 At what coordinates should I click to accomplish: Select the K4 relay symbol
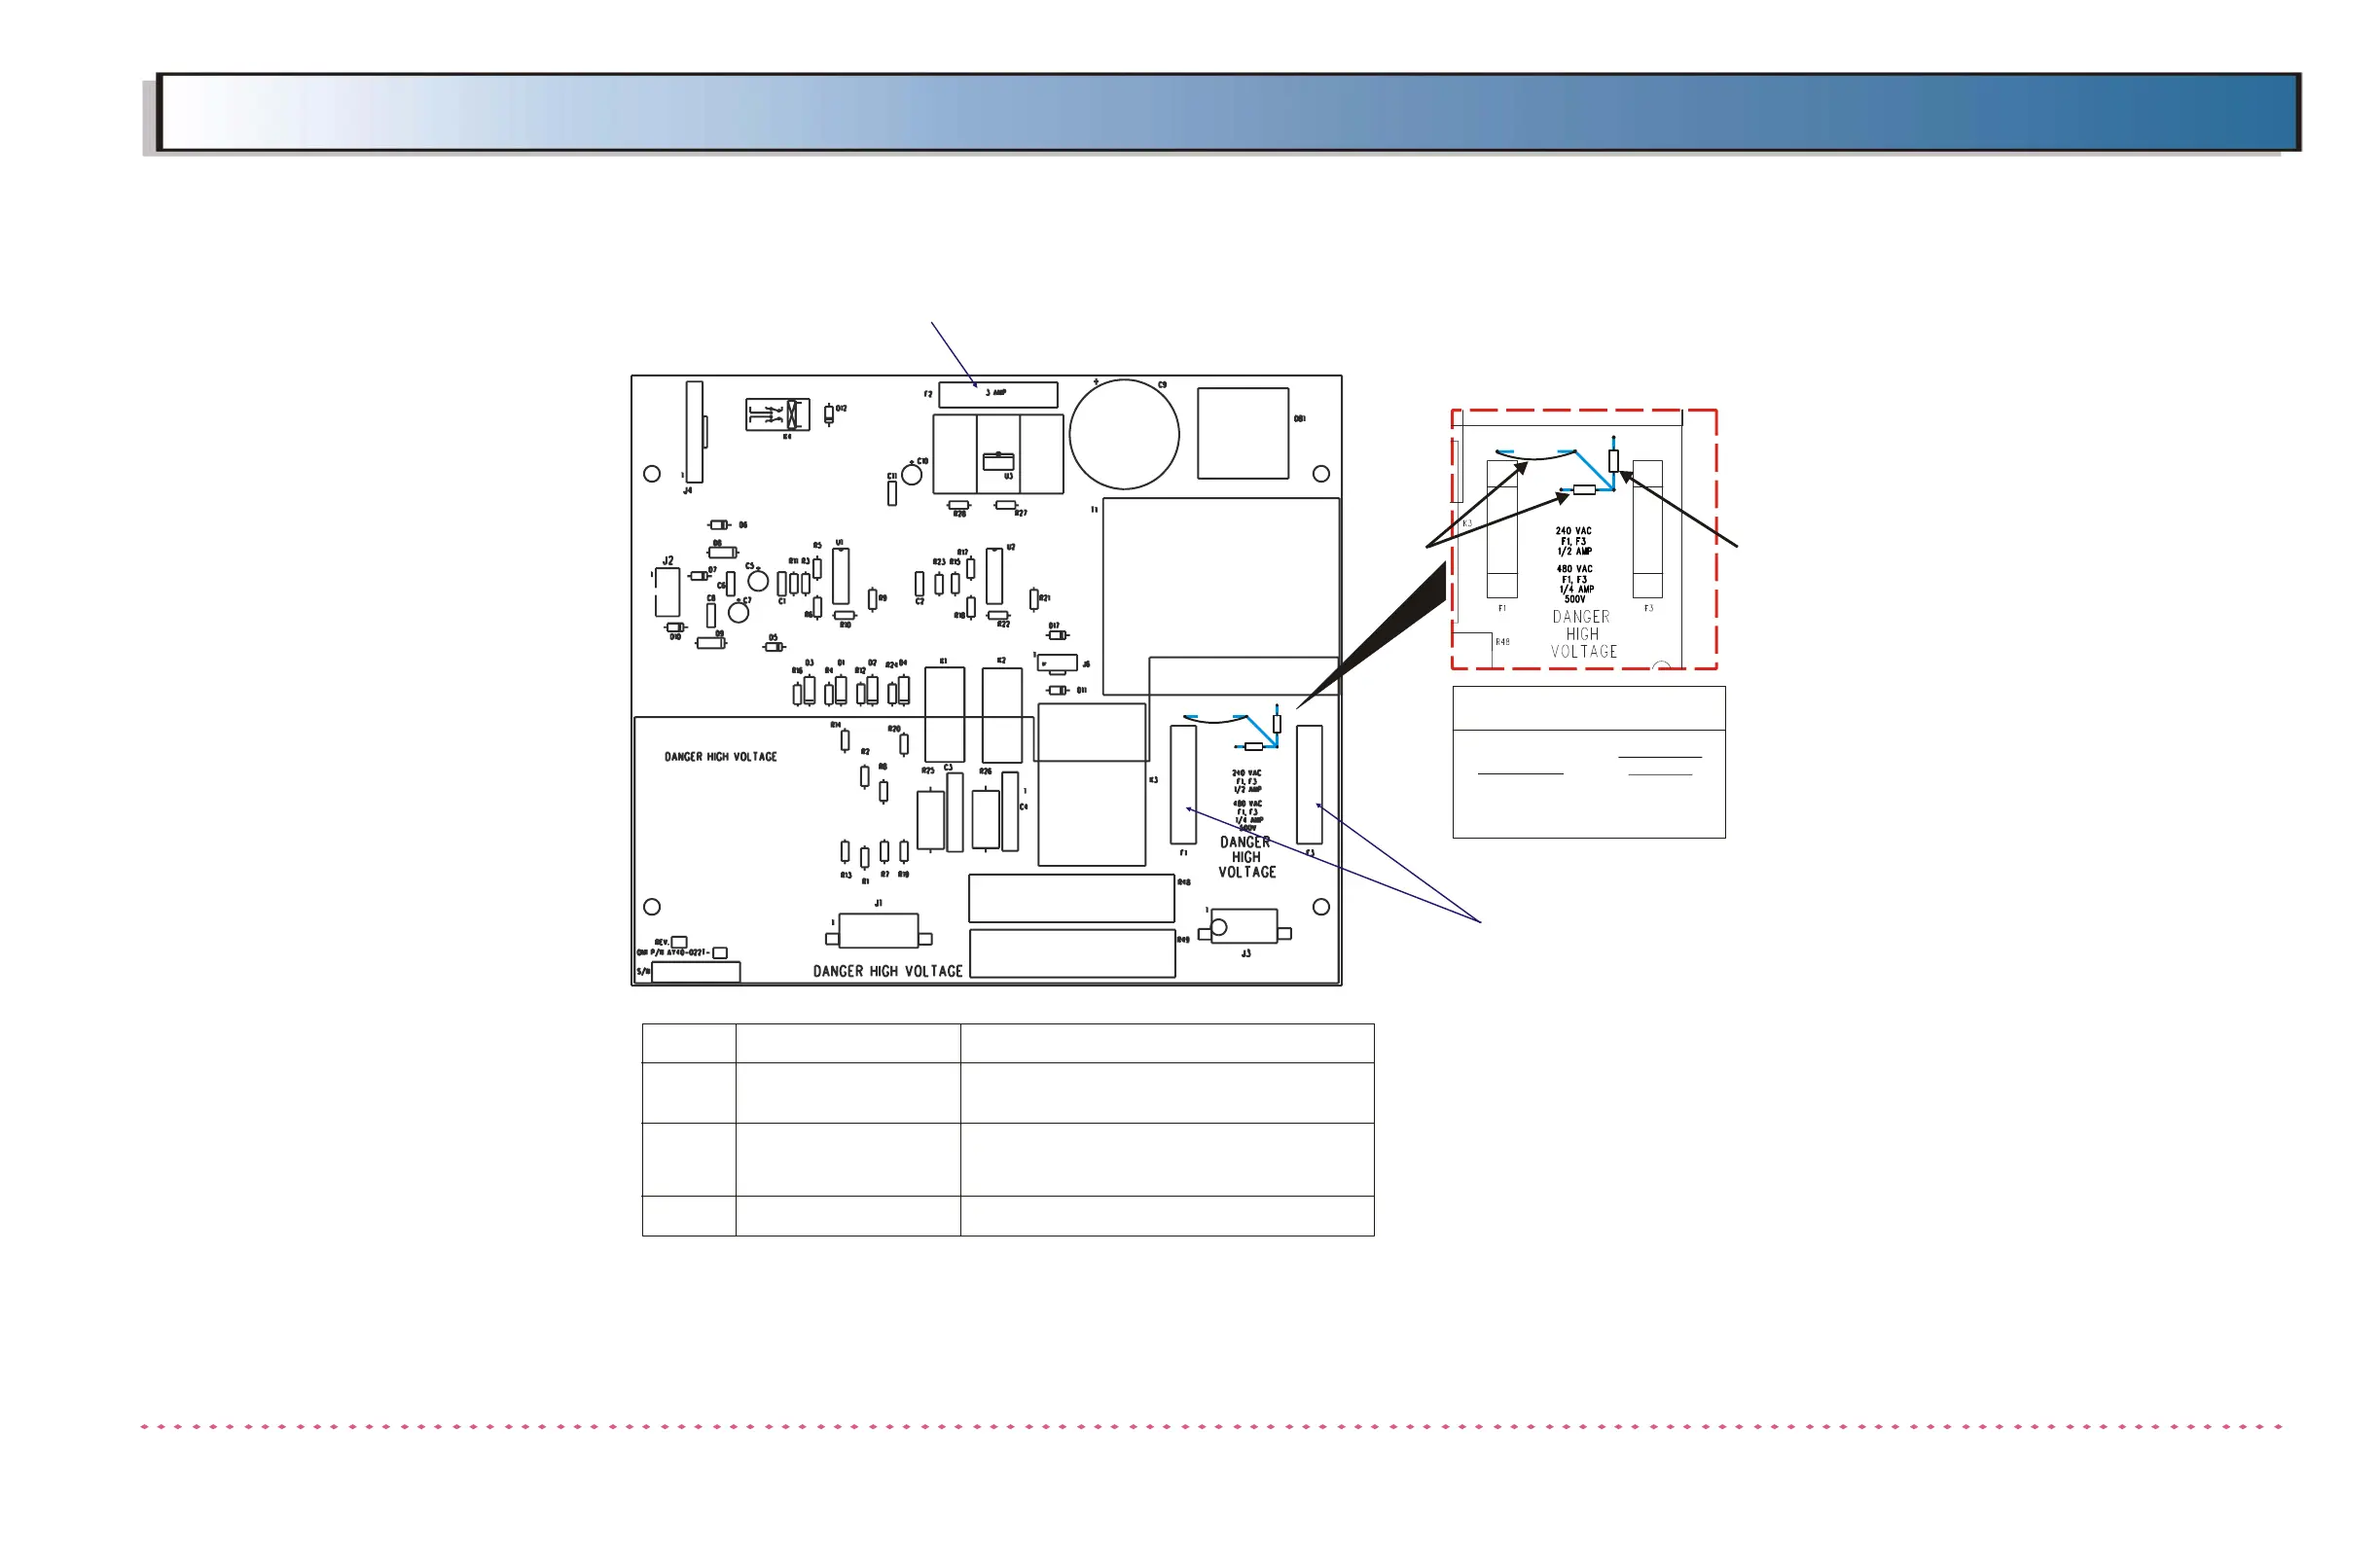click(777, 414)
